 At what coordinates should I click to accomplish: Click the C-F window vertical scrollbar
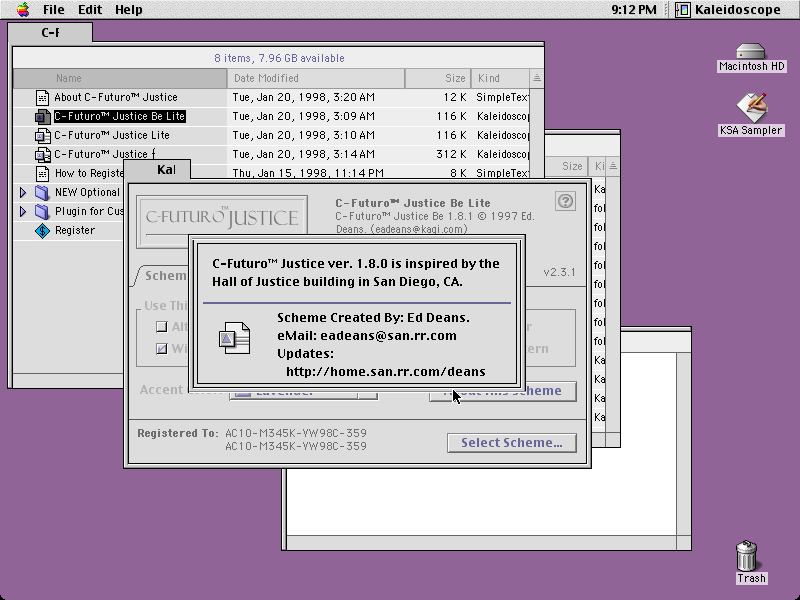point(537,133)
